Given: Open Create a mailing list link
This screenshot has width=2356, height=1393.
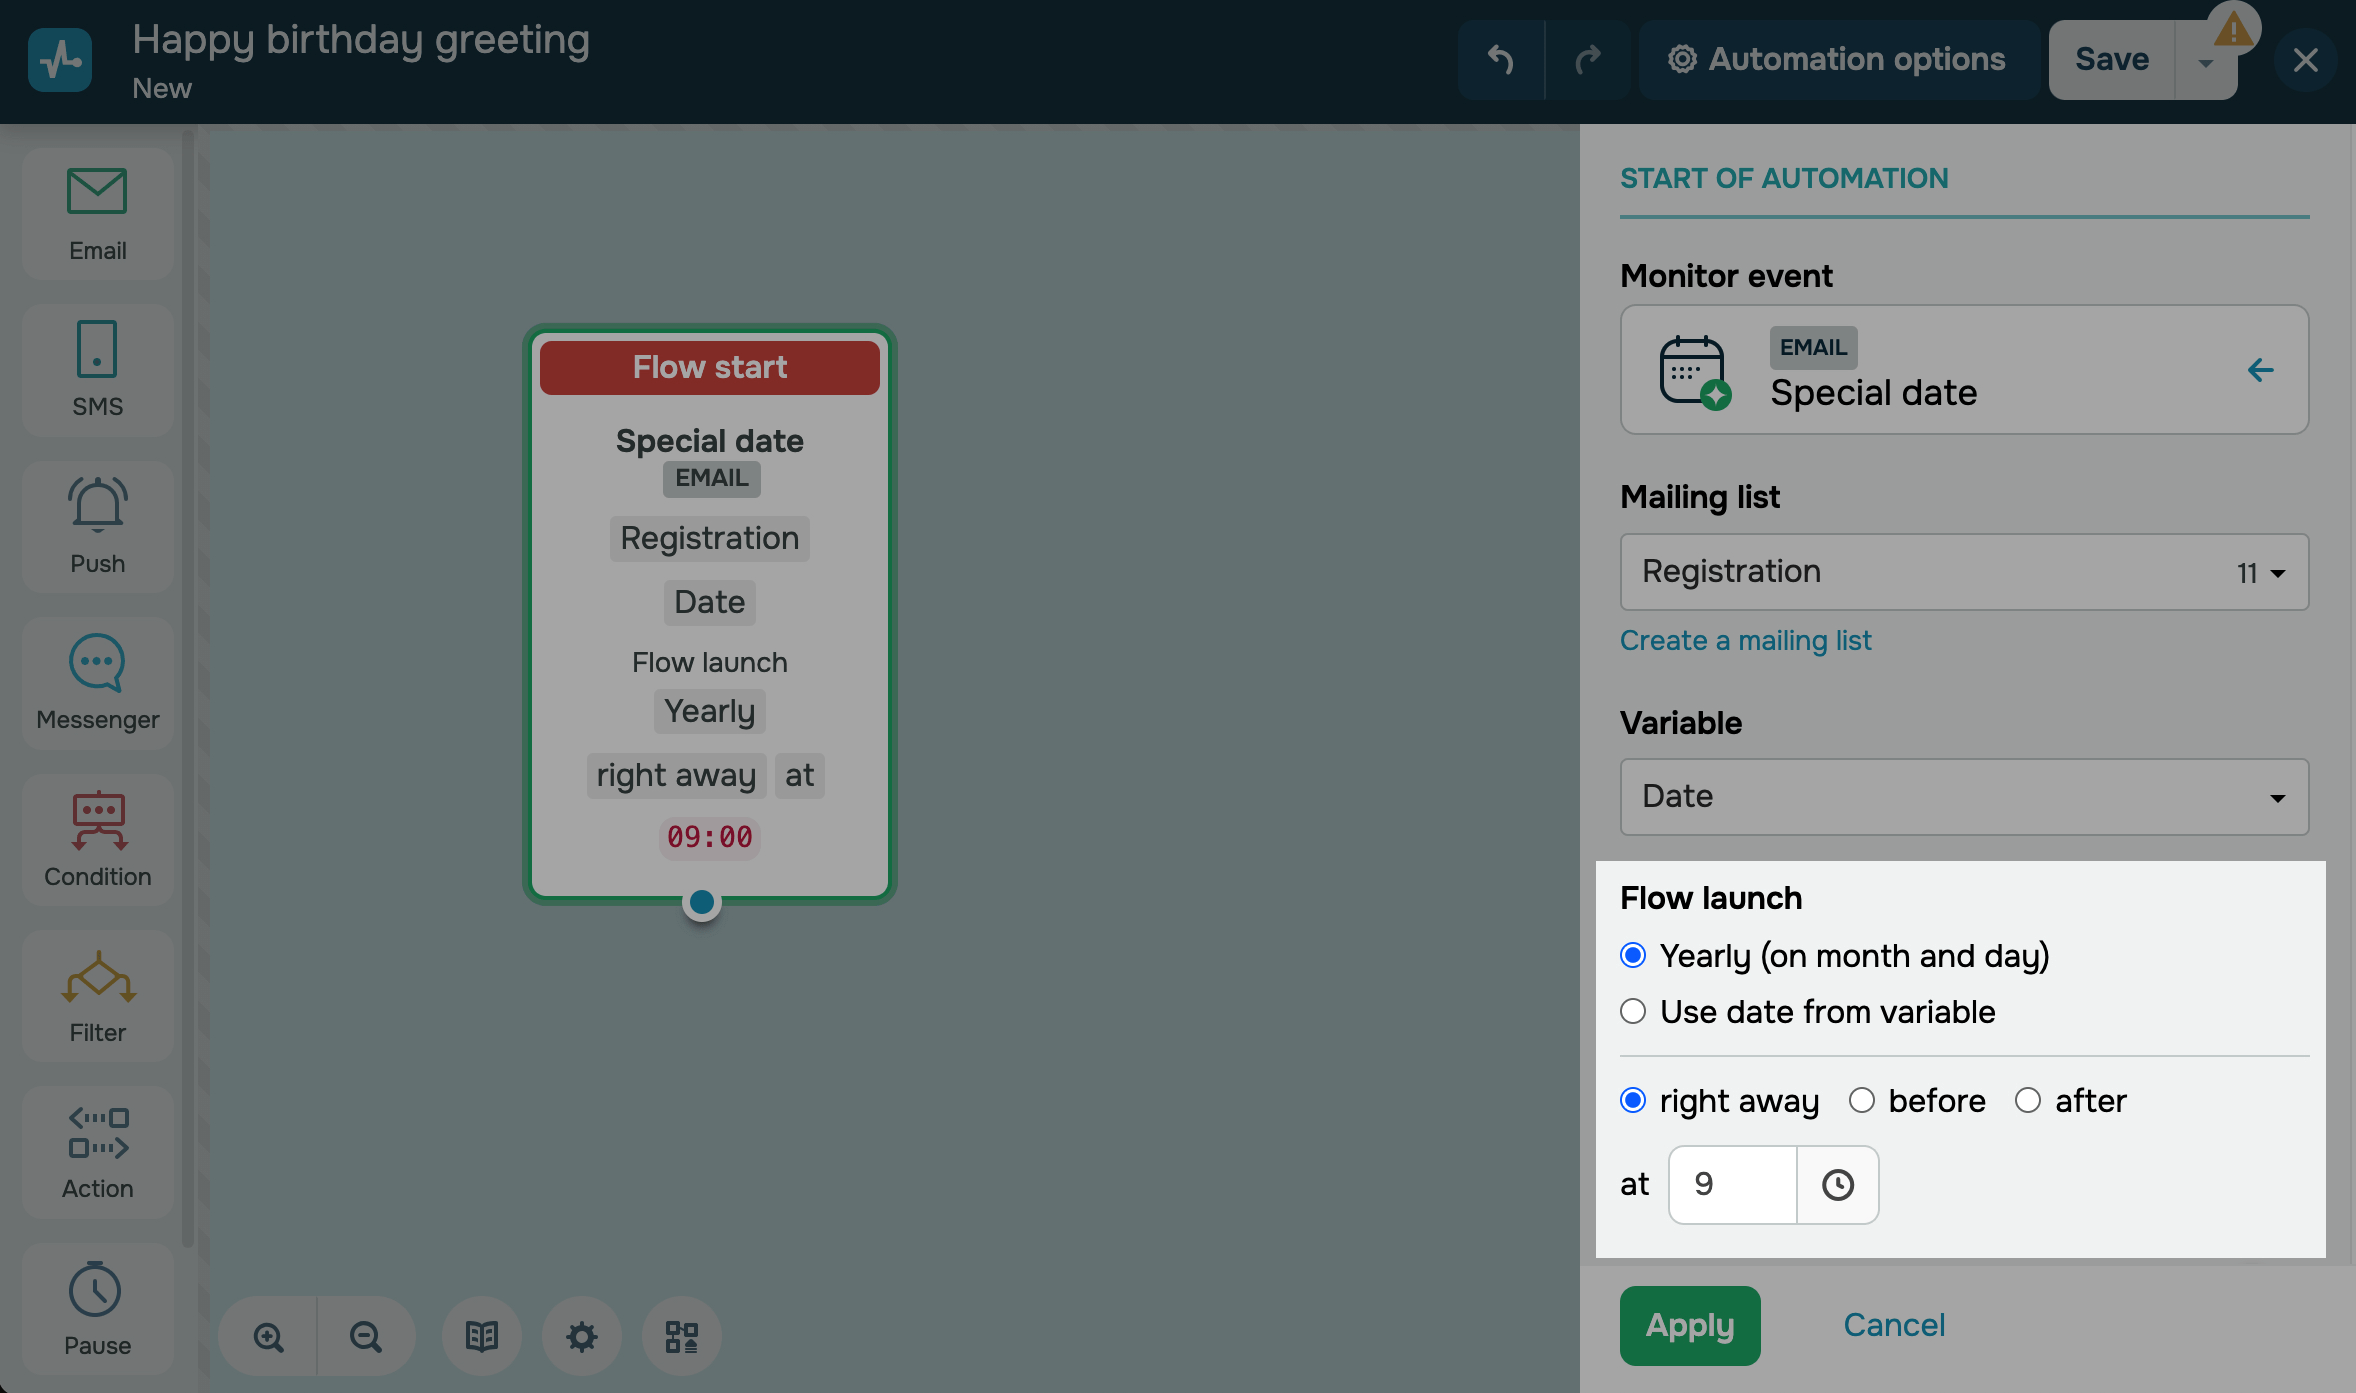Looking at the screenshot, I should (1745, 640).
